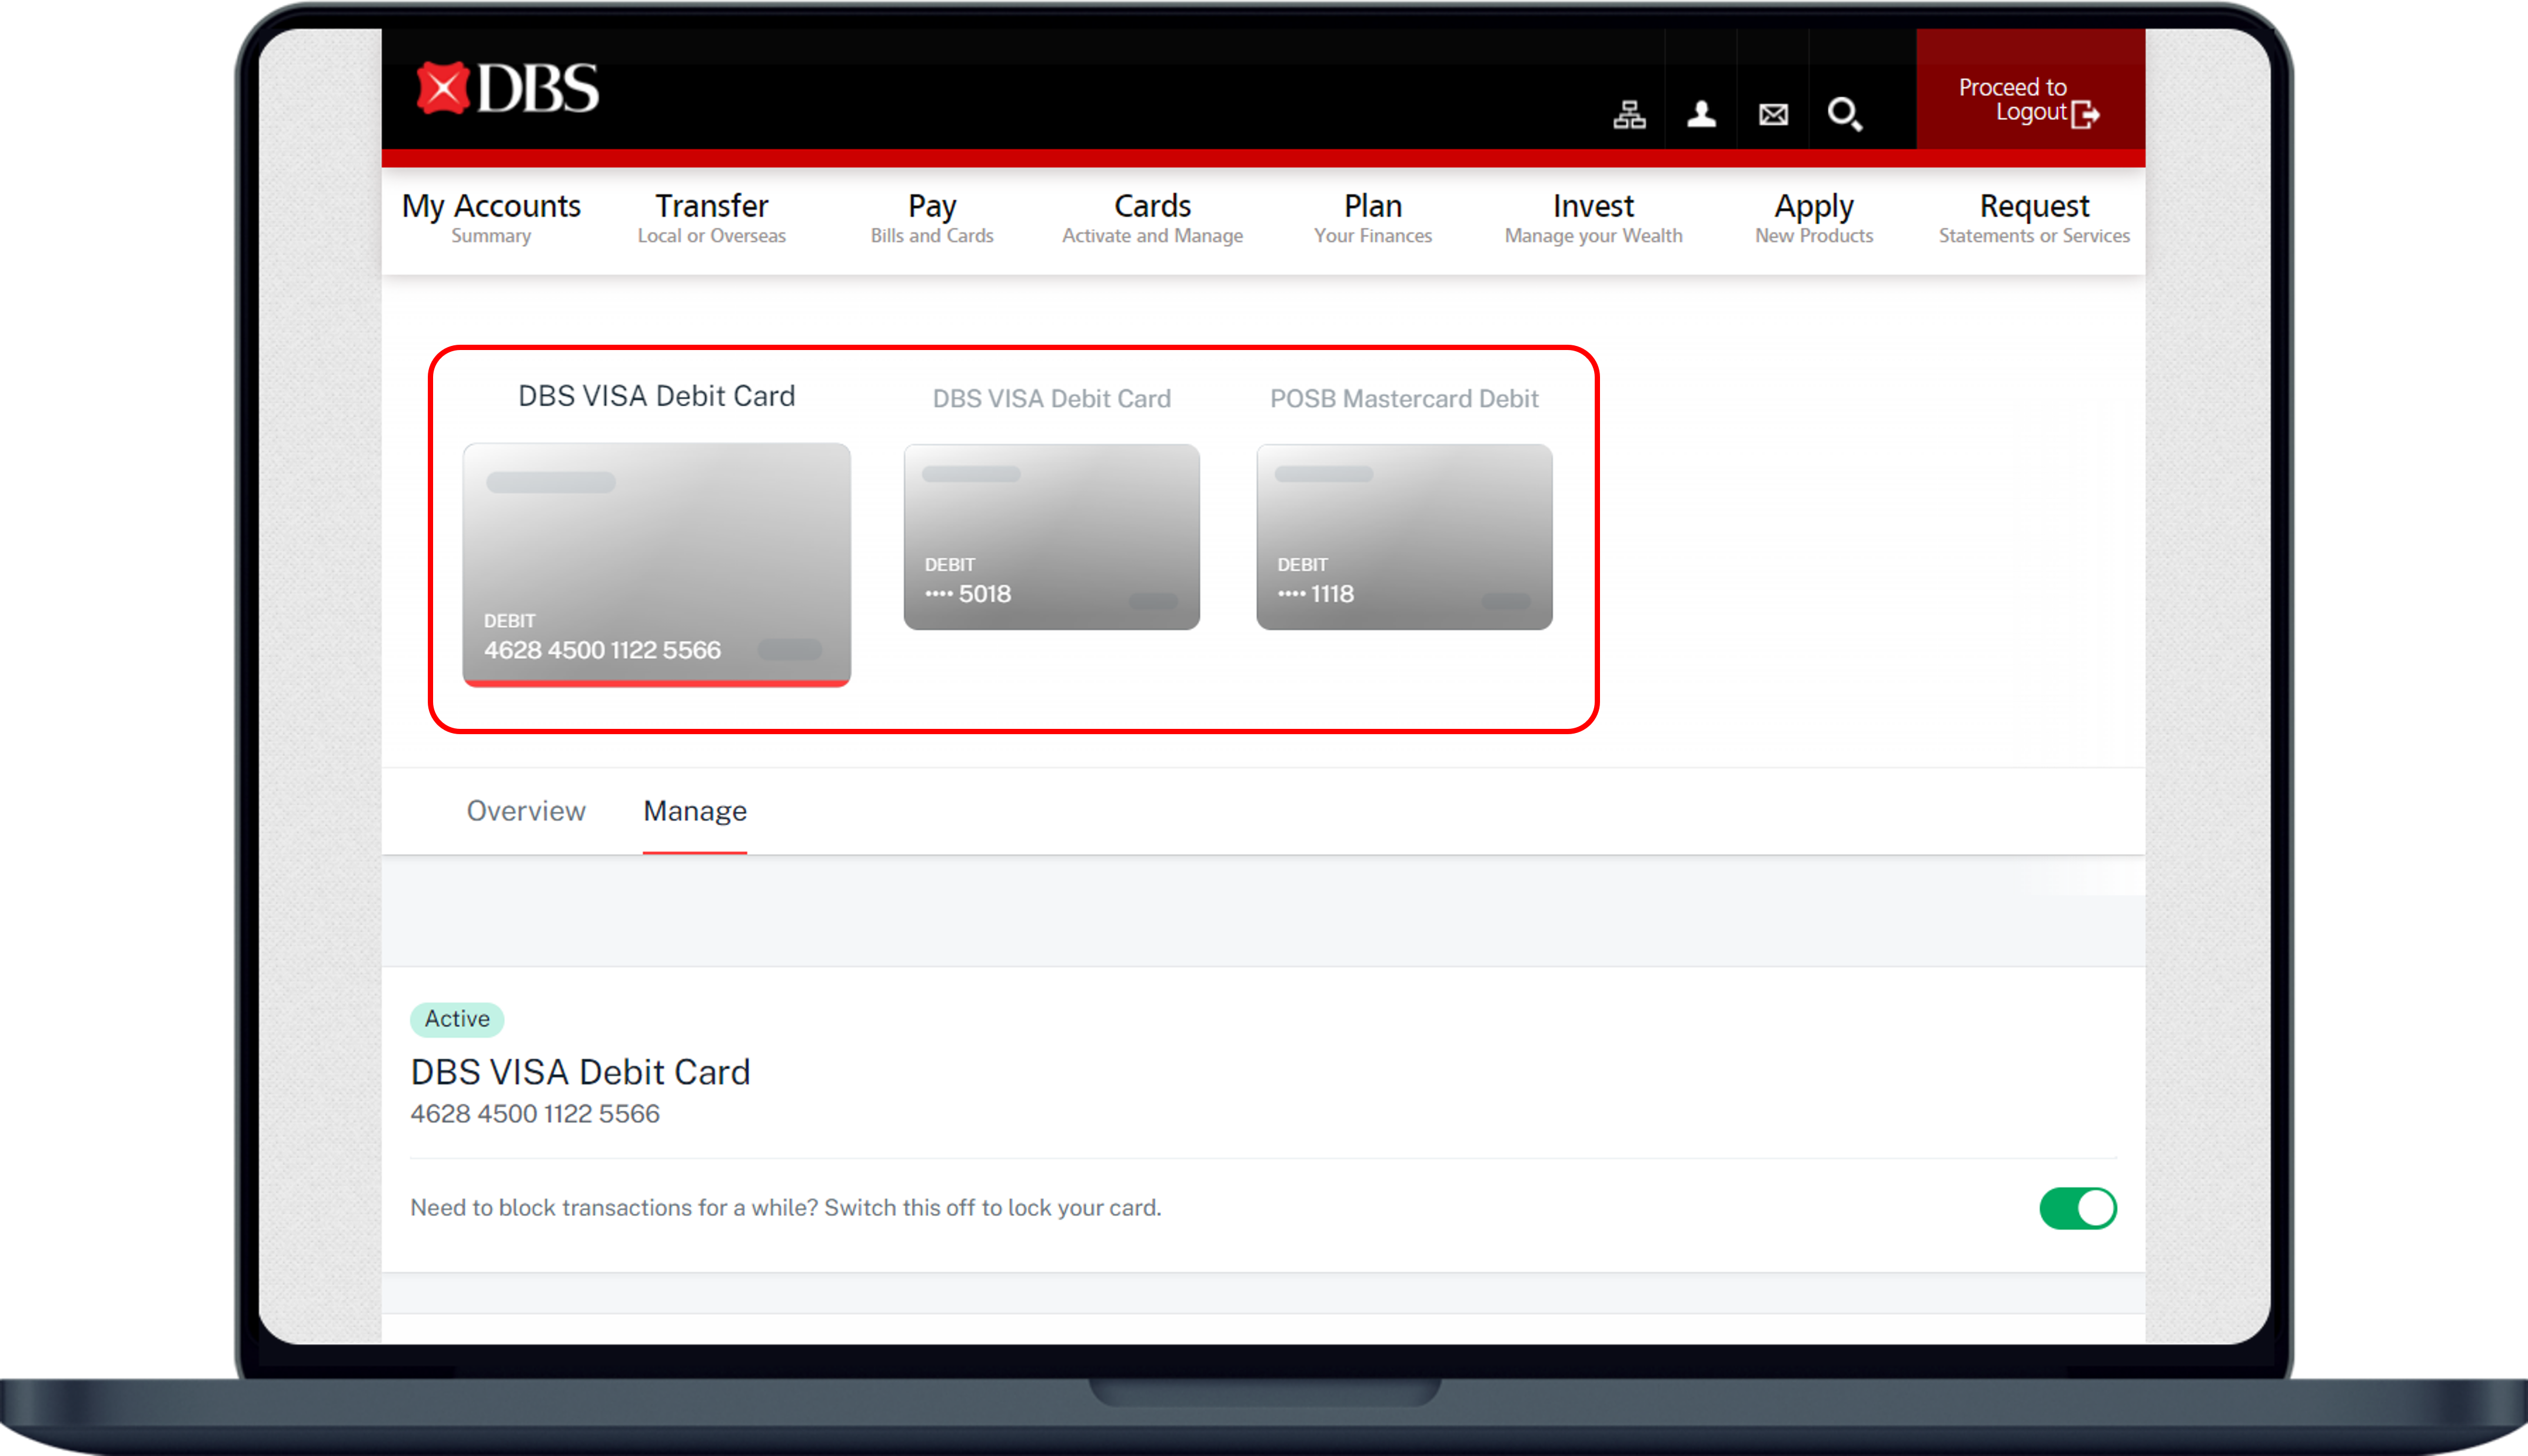Switch to the Overview tab
The height and width of the screenshot is (1456, 2528).
[x=526, y=811]
